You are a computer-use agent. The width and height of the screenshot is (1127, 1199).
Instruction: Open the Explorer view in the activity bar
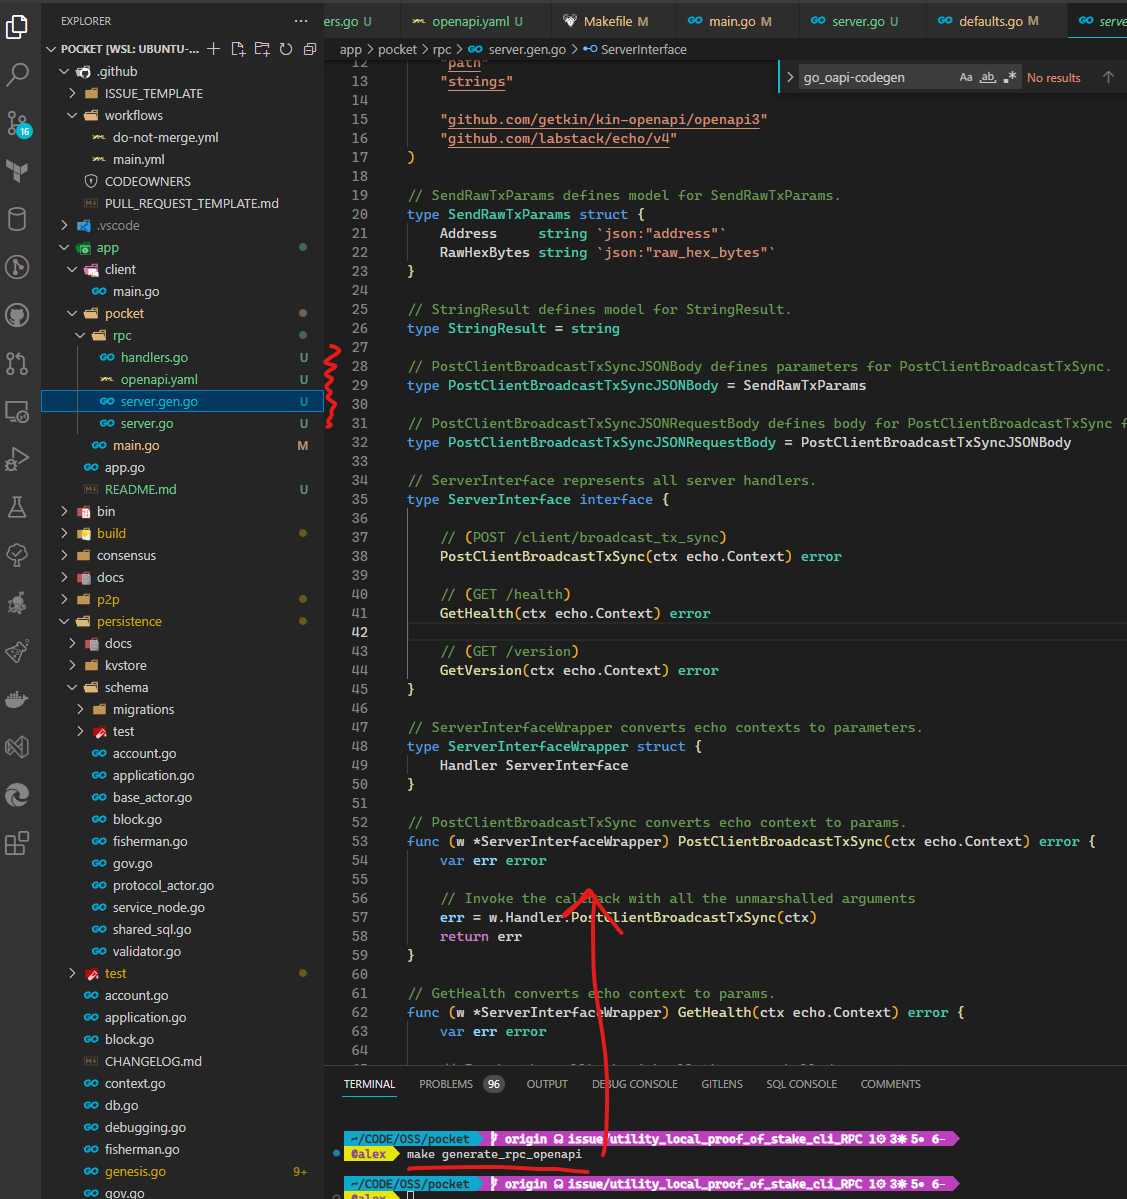point(17,27)
